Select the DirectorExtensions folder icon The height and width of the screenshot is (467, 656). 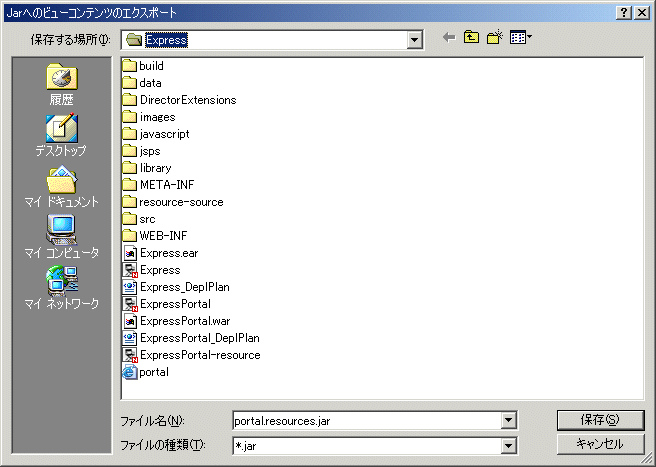[130, 100]
